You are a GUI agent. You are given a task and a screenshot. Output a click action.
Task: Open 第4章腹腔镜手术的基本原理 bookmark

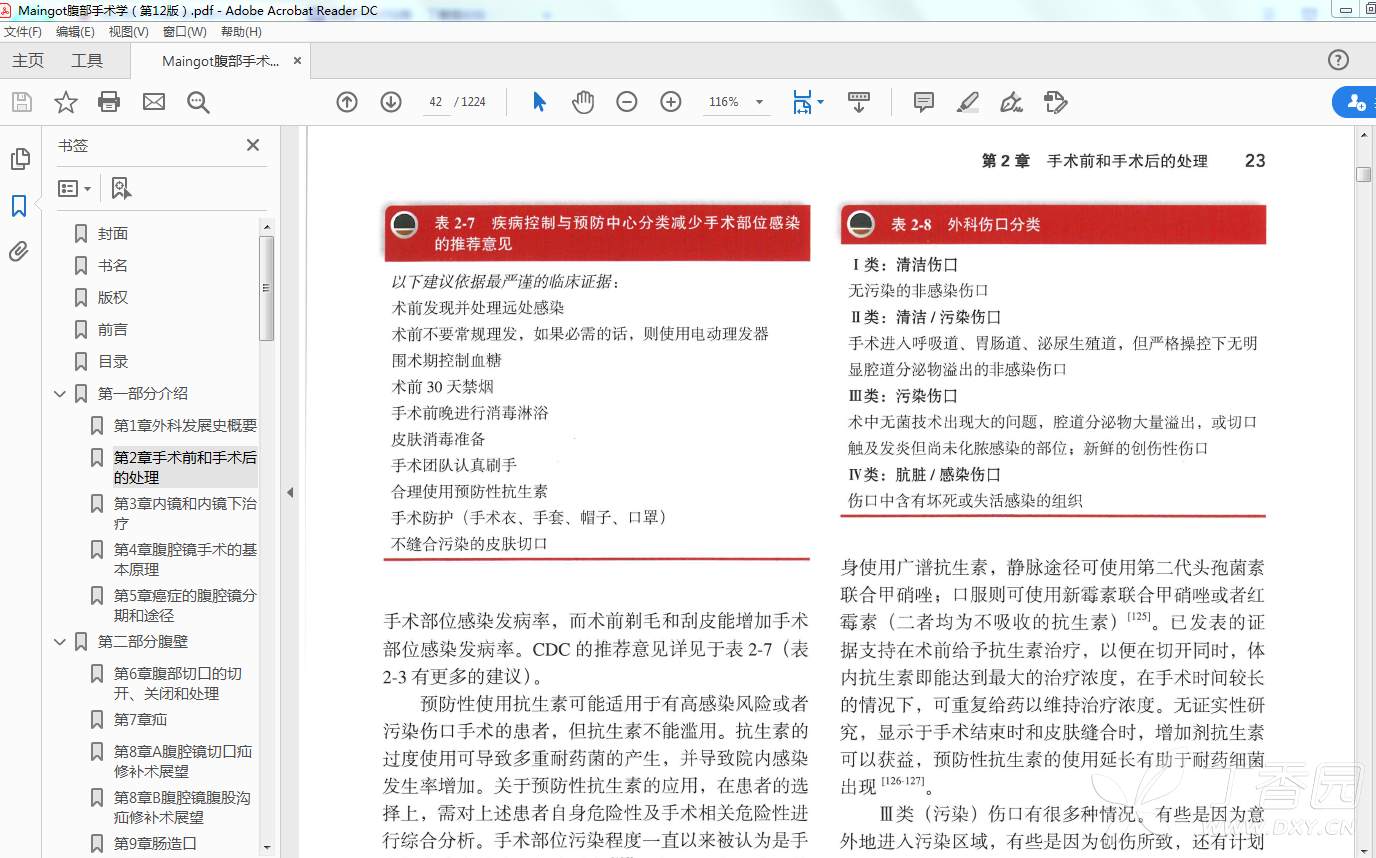185,559
